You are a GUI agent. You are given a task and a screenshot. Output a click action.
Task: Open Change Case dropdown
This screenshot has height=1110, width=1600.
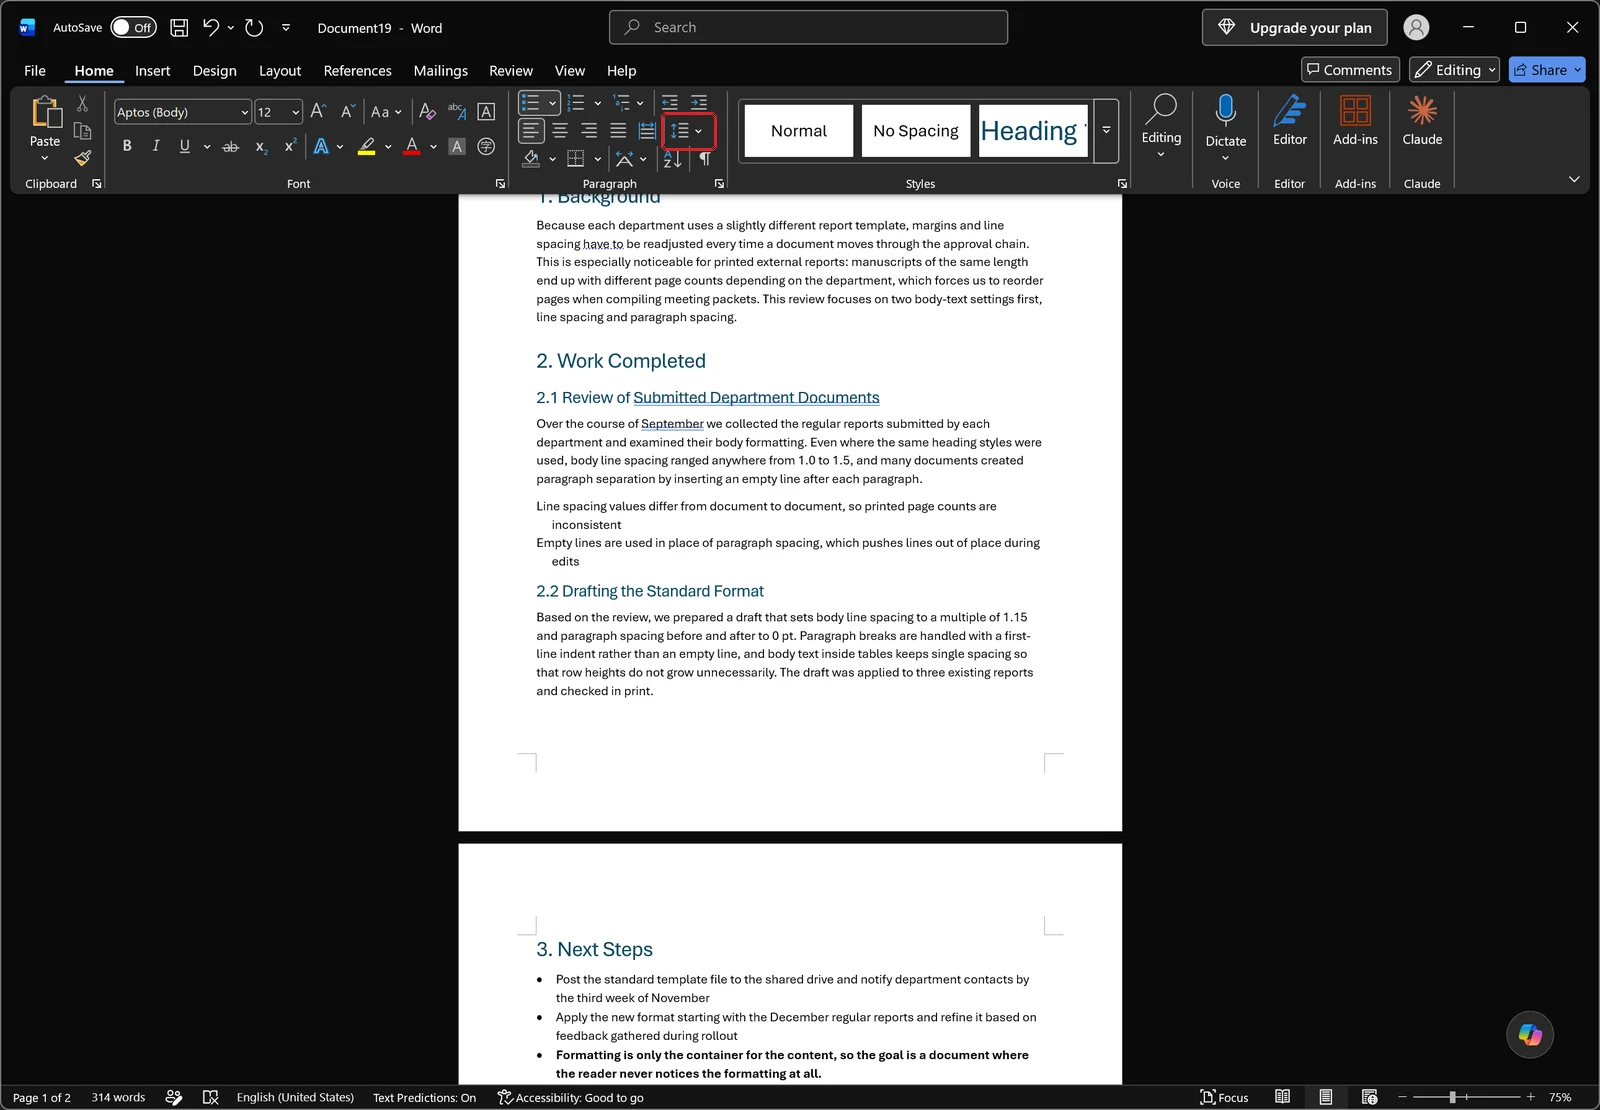386,112
